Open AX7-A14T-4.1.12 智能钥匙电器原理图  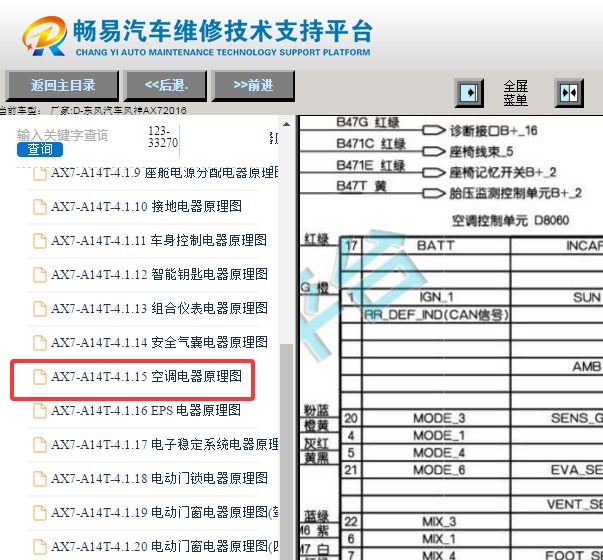point(159,274)
